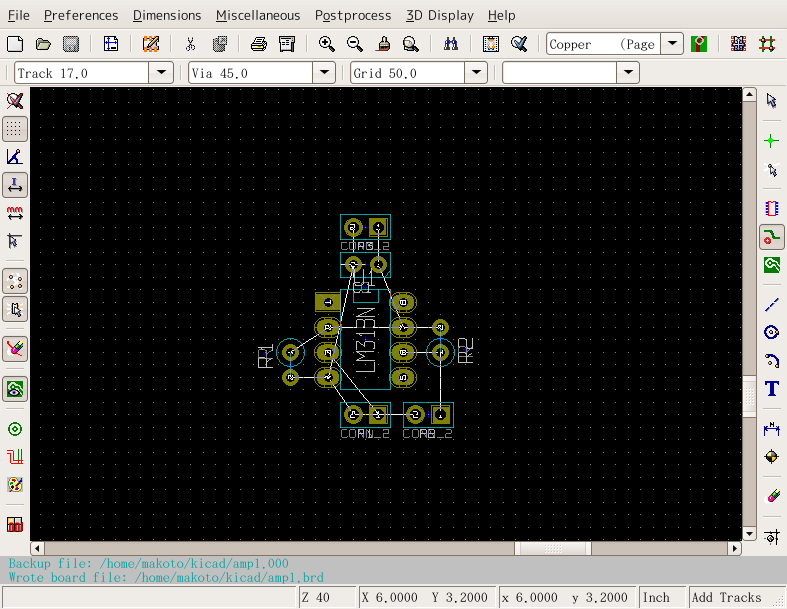Toggle the grid display button
This screenshot has height=609, width=787.
15,129
